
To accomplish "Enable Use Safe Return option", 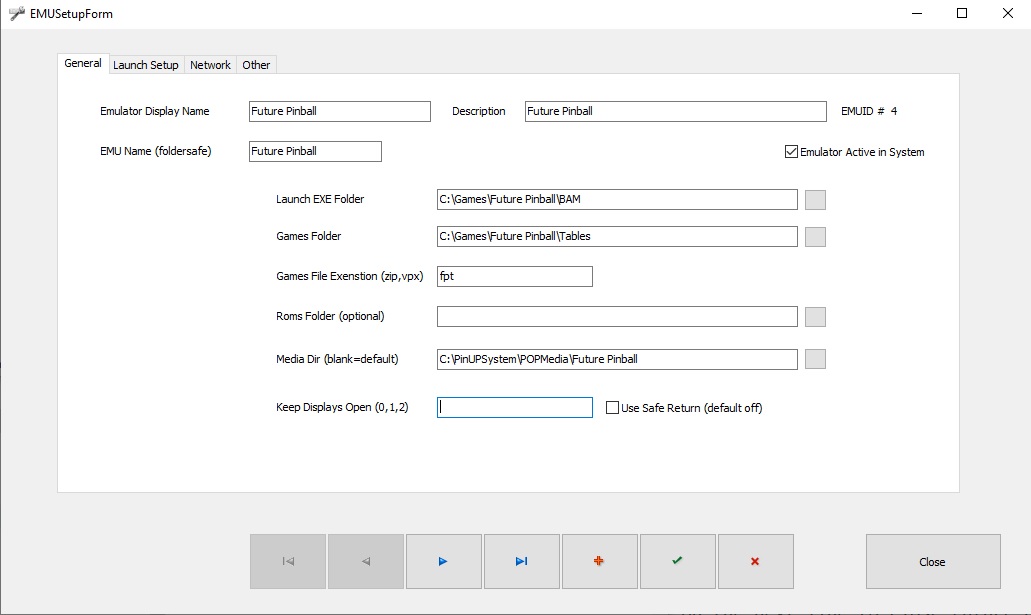I will click(613, 408).
